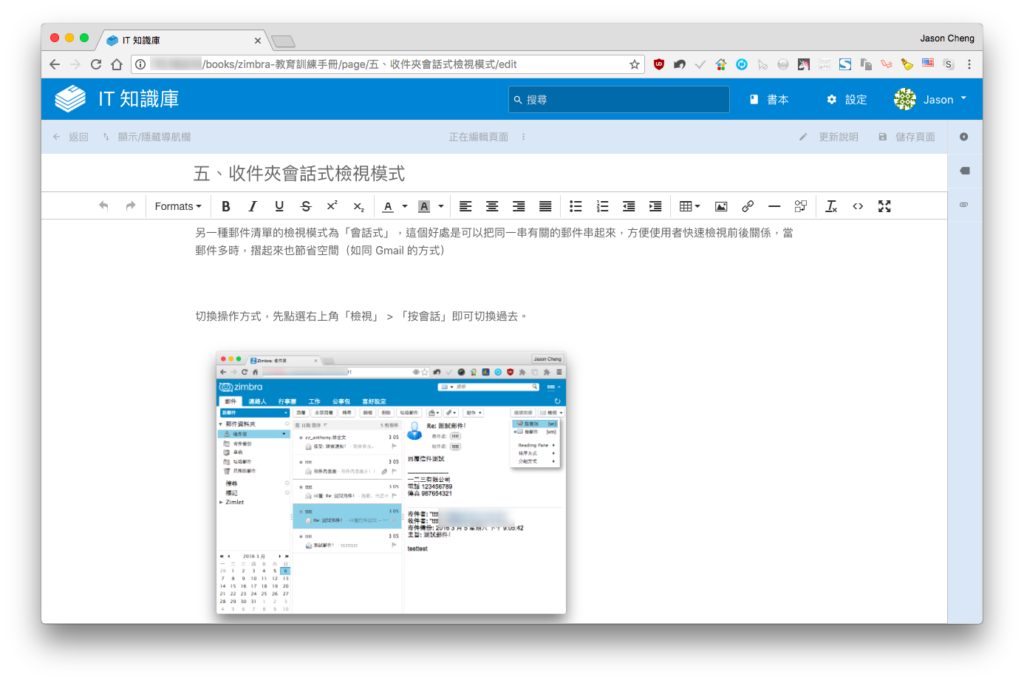Align text left

click(x=465, y=206)
